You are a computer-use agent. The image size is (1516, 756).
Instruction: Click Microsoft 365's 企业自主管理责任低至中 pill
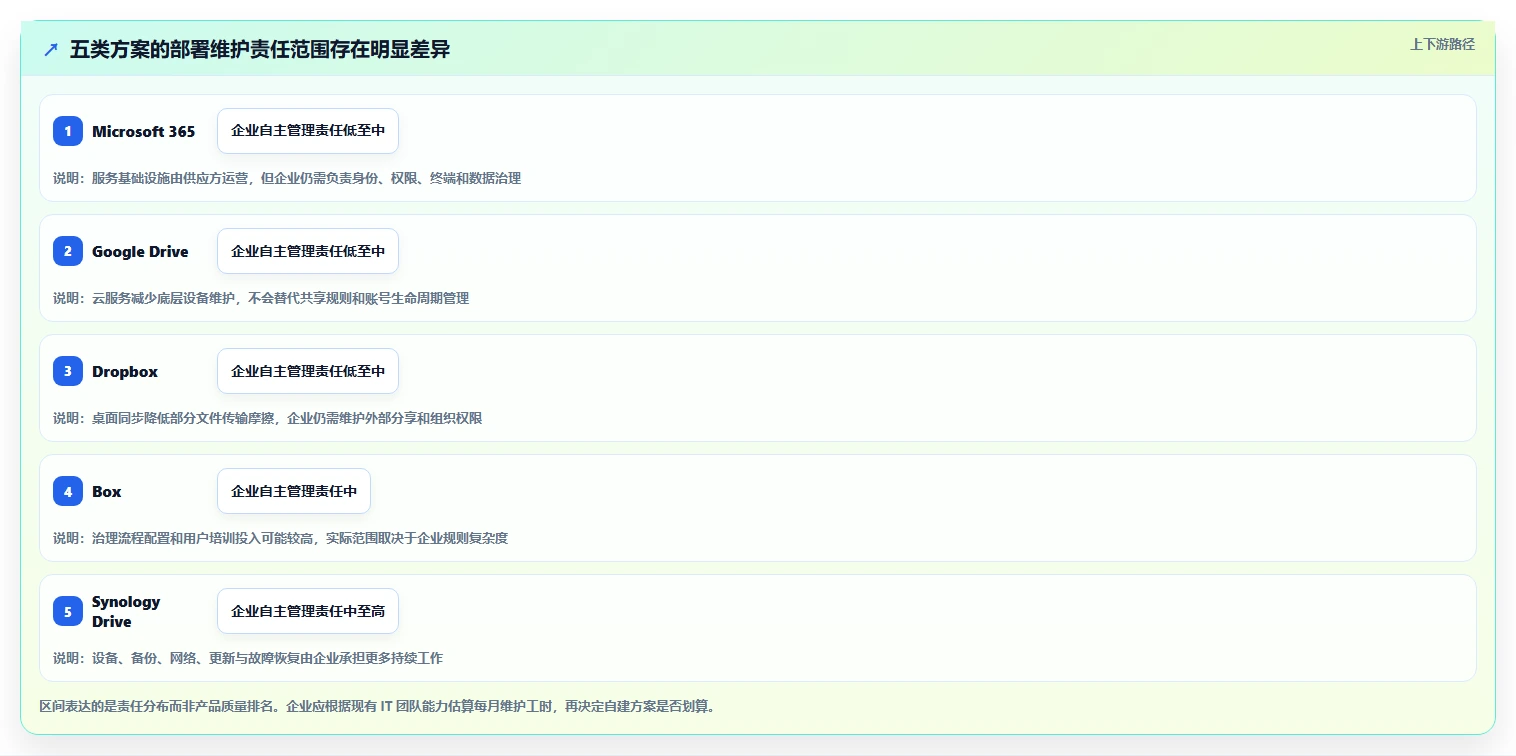pos(308,131)
